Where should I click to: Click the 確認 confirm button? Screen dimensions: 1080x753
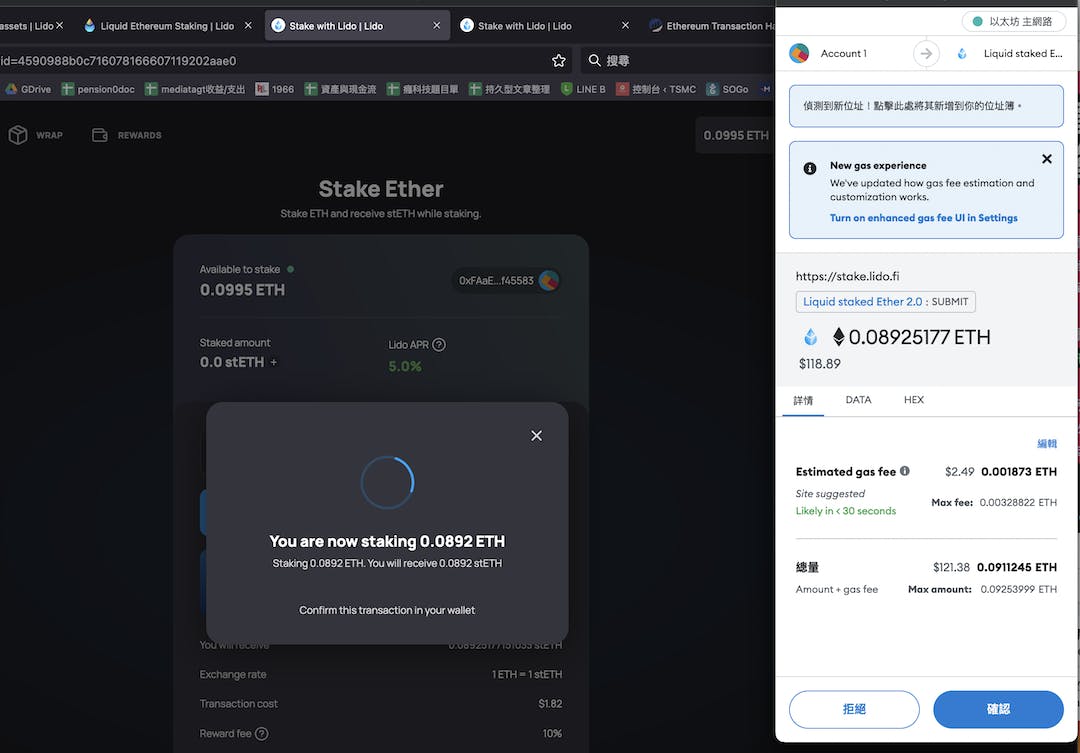[x=998, y=709]
